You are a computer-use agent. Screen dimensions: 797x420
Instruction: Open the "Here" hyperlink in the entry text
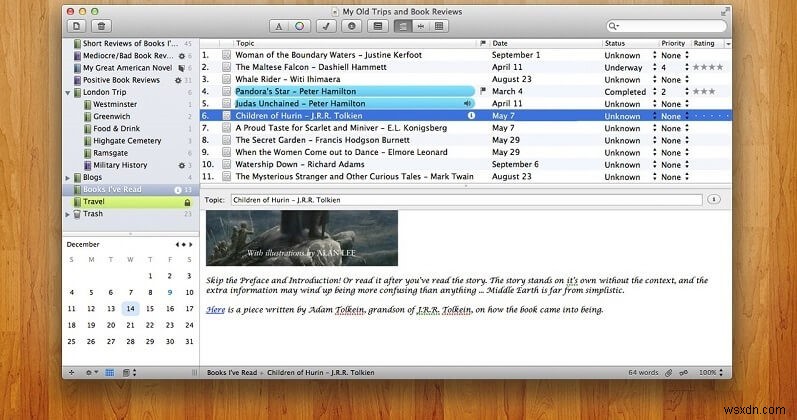point(215,310)
